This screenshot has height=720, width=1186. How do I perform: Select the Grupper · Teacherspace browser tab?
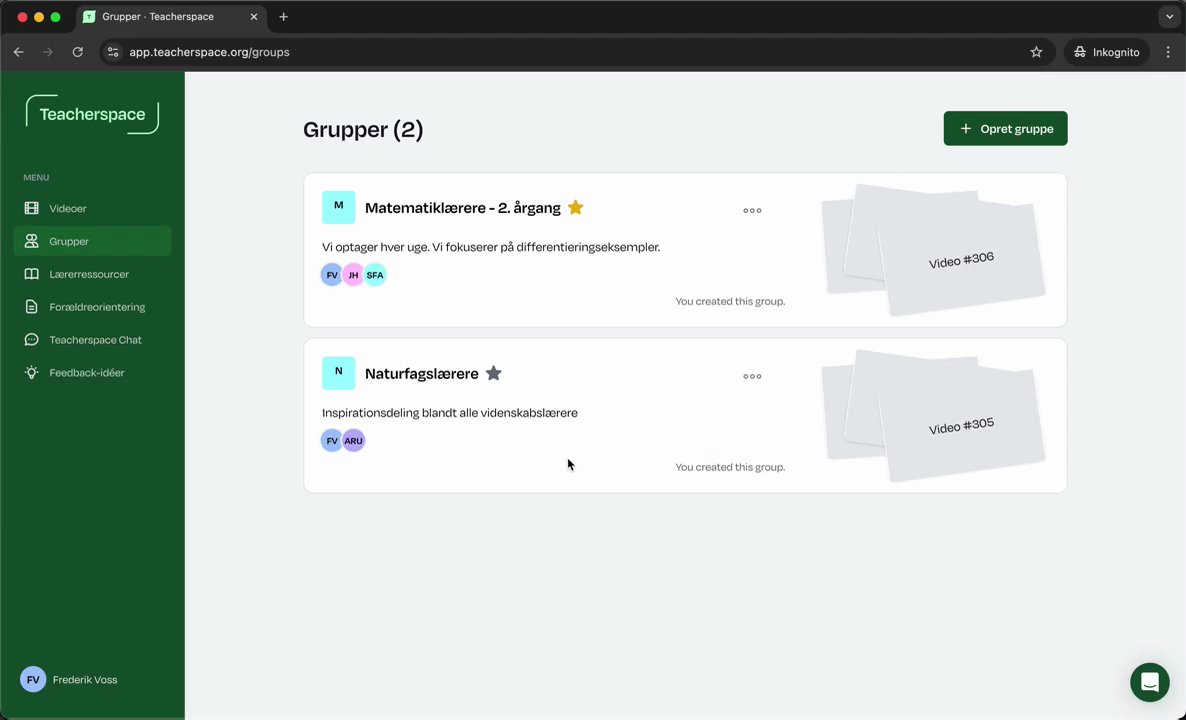171,17
